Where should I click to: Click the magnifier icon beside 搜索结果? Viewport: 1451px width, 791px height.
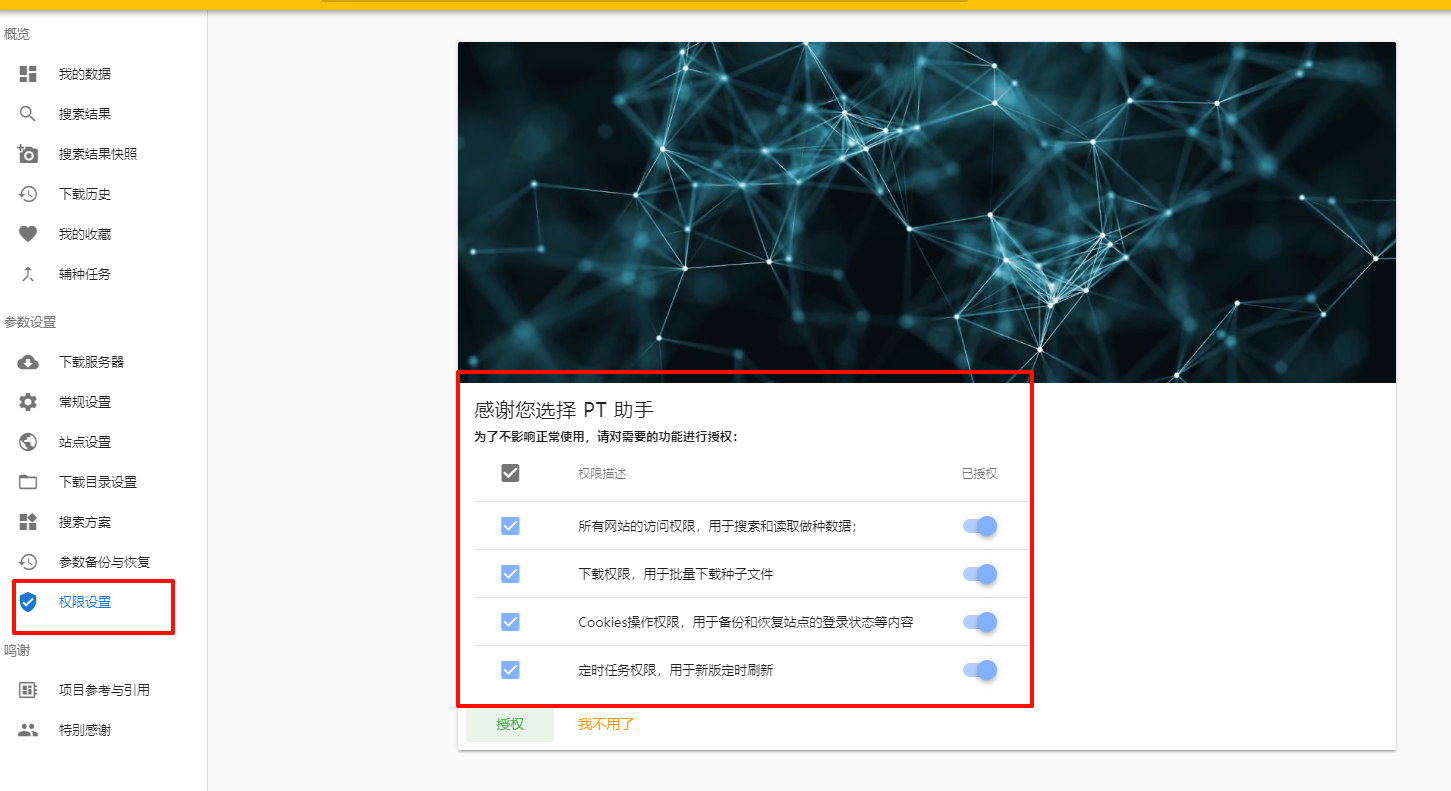coord(28,114)
